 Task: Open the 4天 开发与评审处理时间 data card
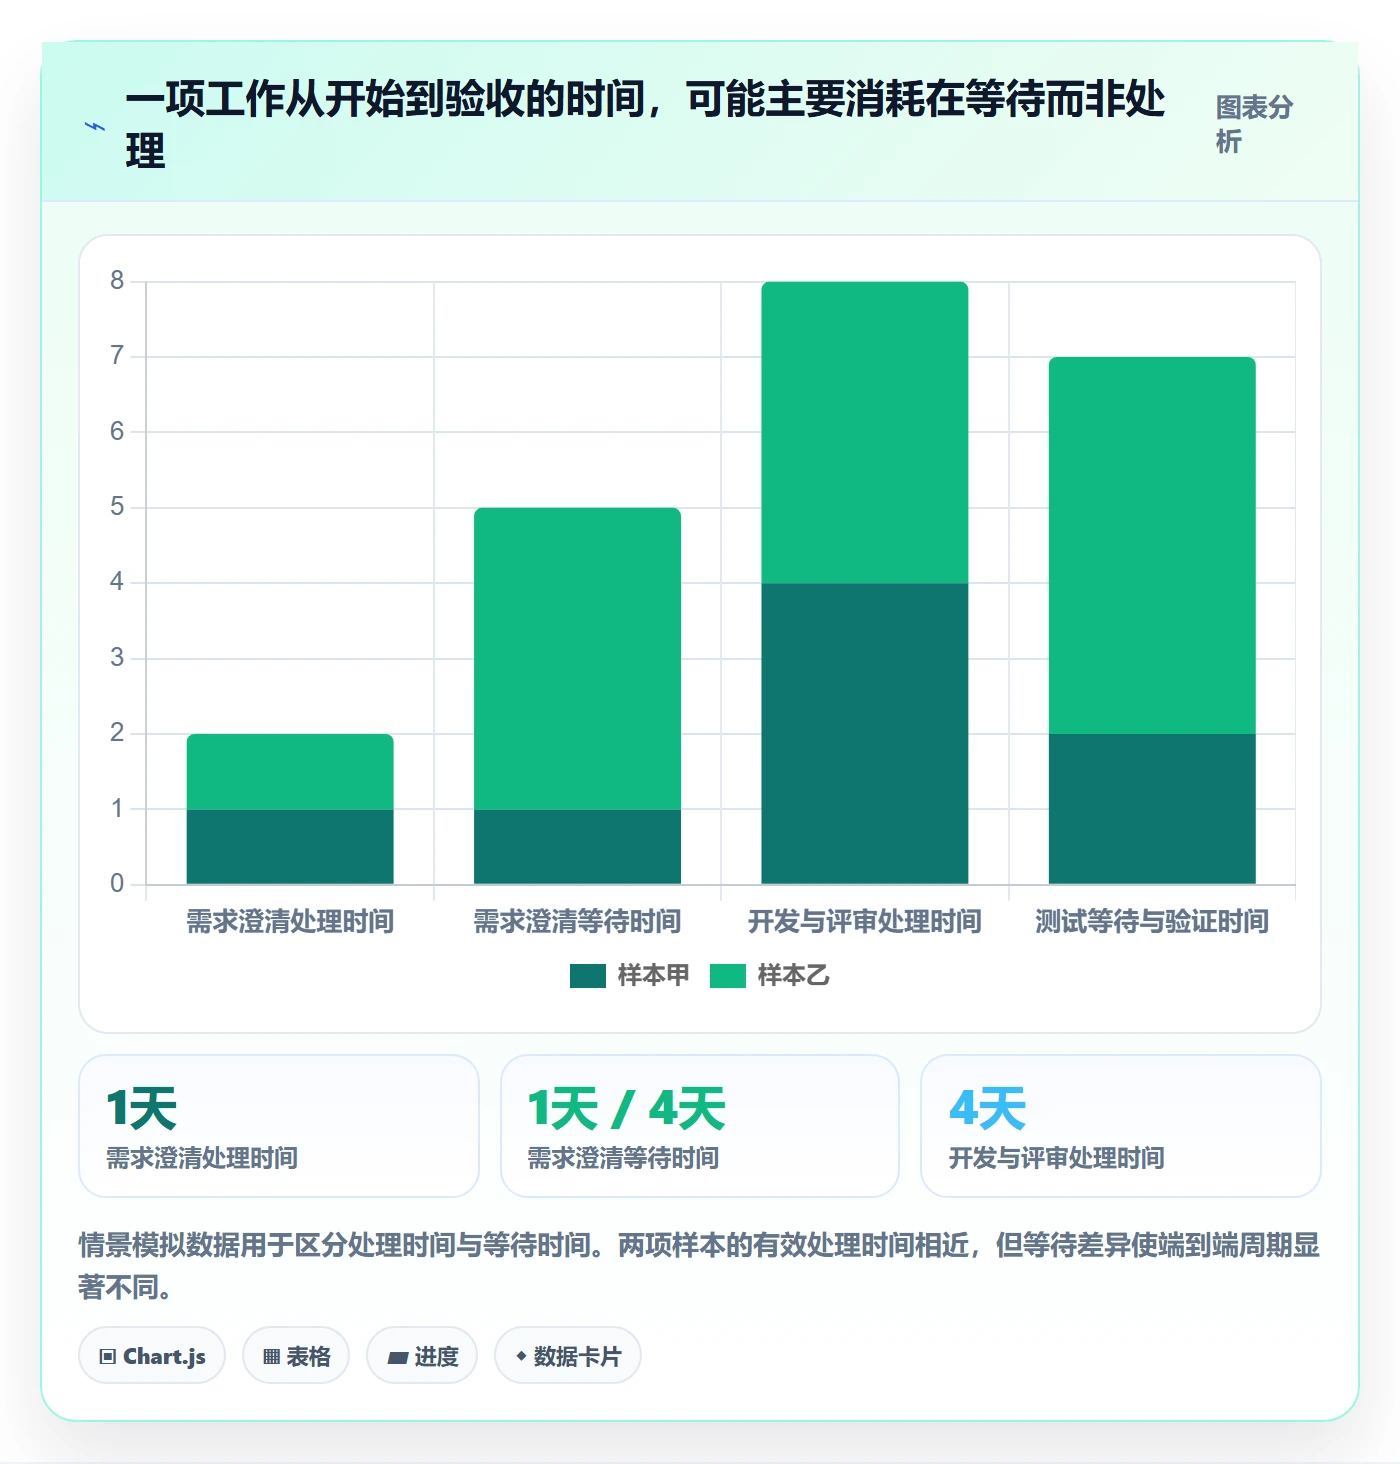tap(1121, 1126)
